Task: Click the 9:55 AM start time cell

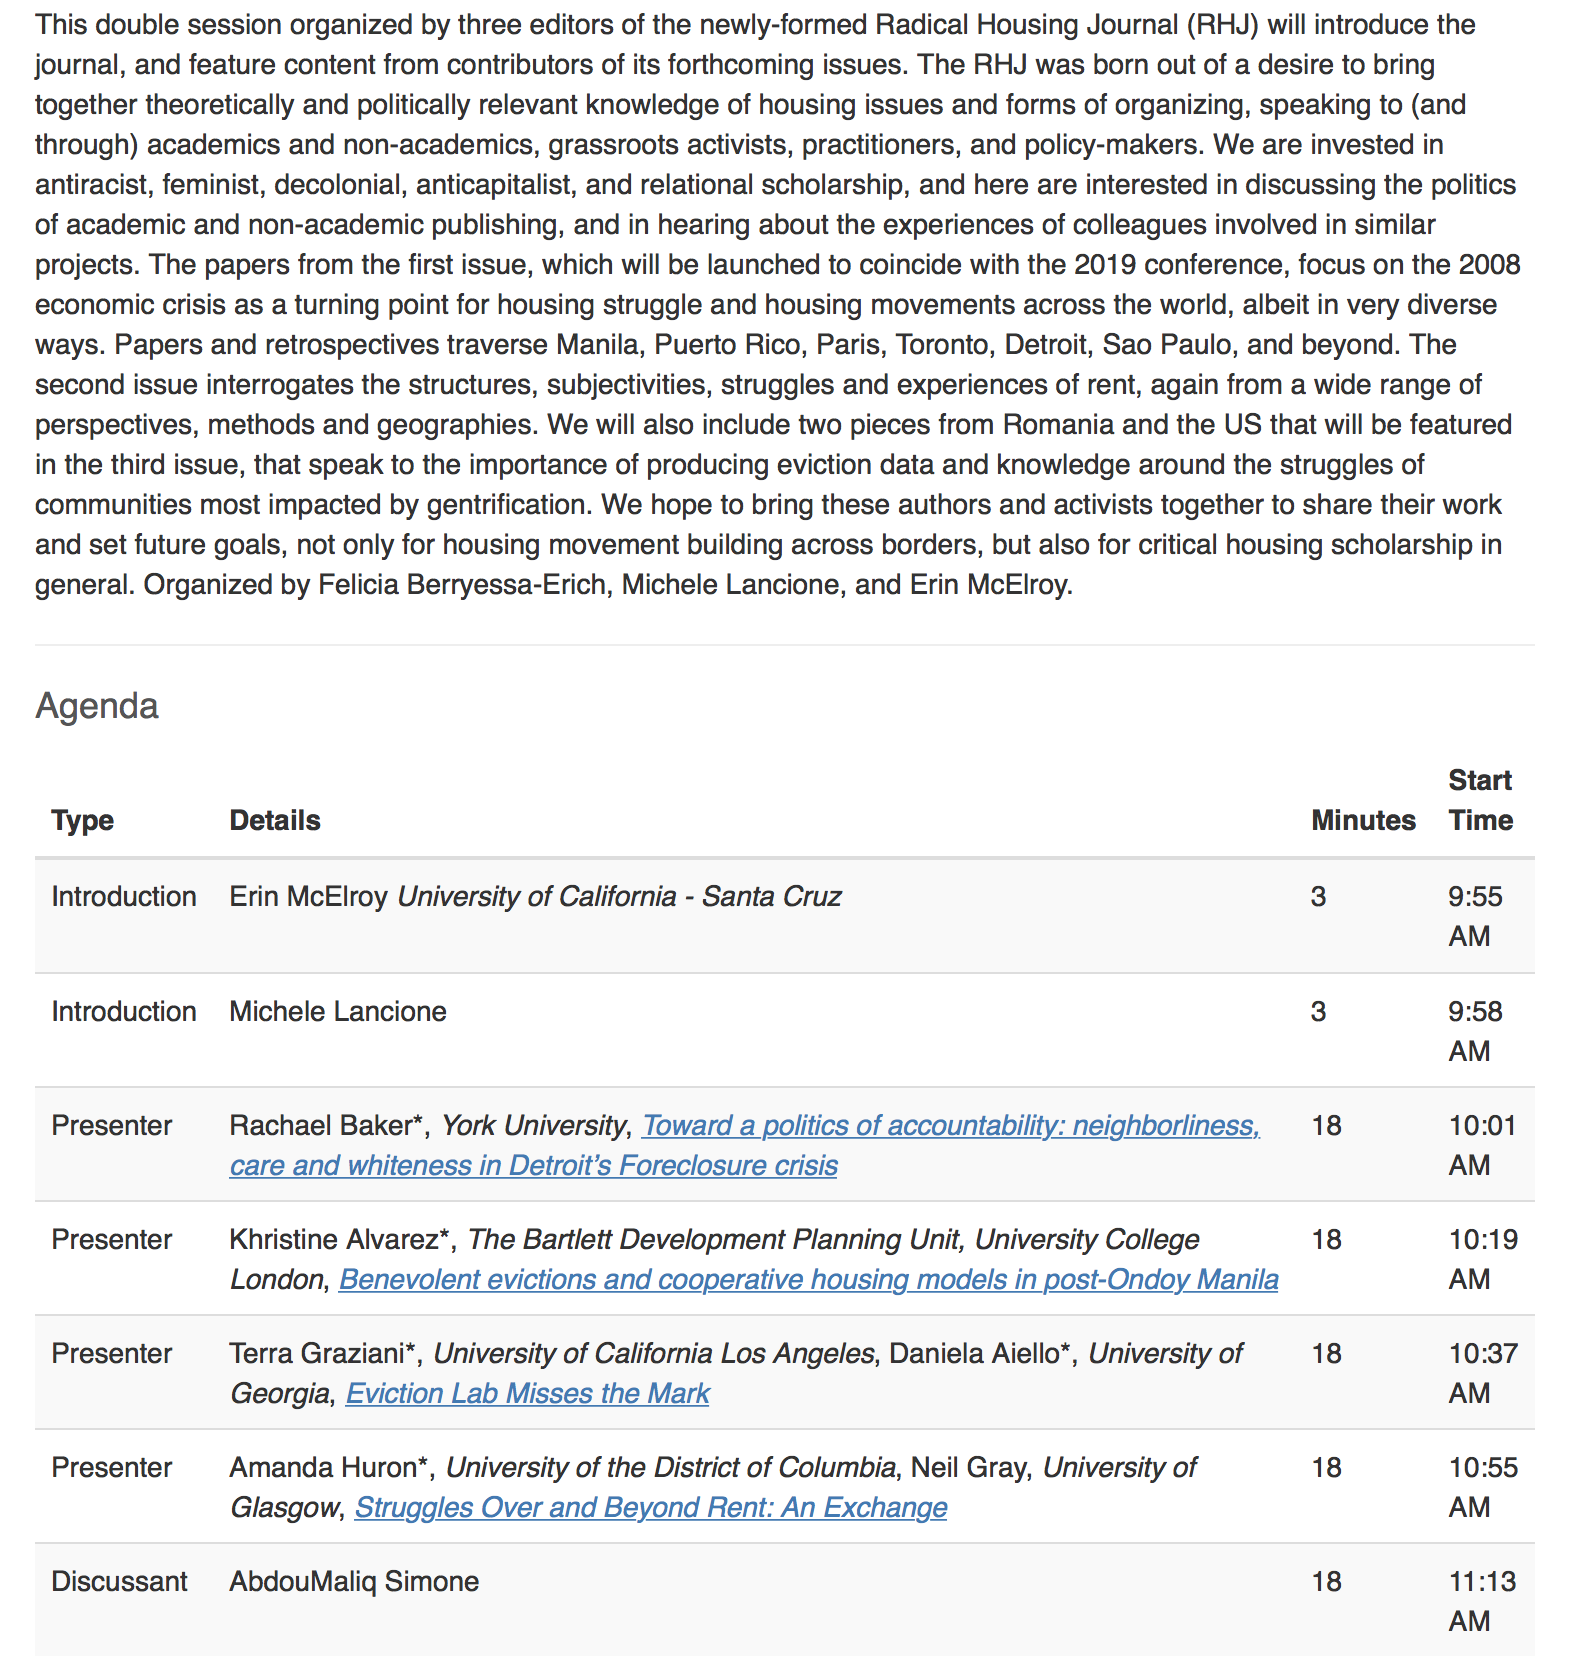Action: pyautogui.click(x=1475, y=916)
